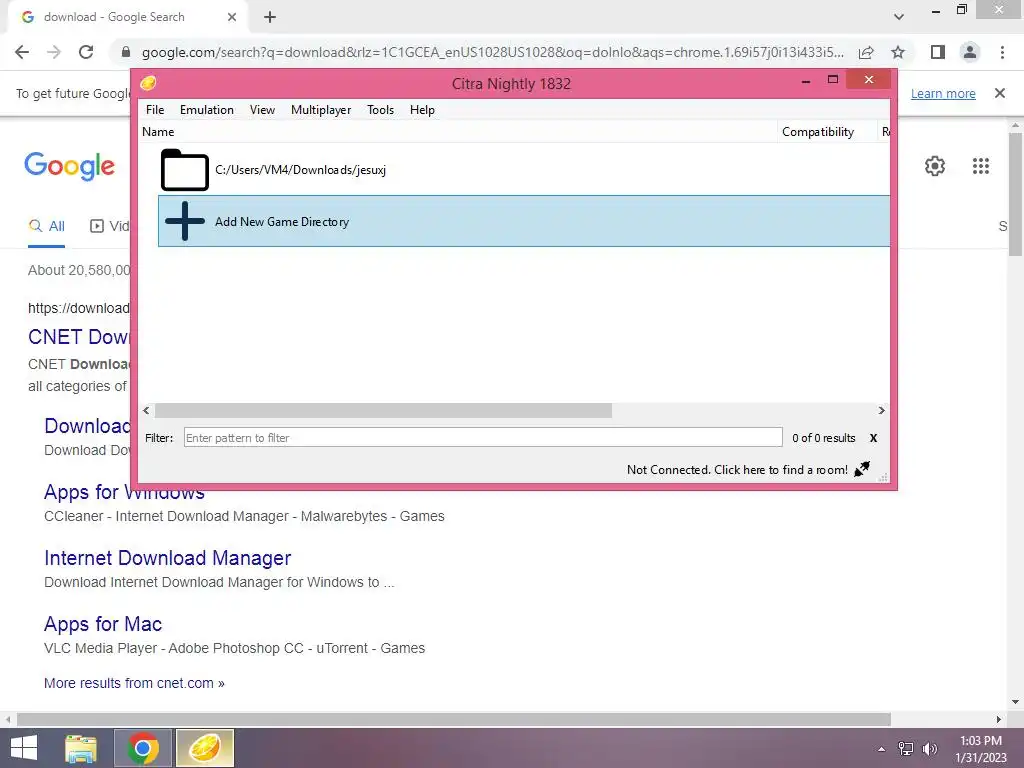Open the Tools menu in Citra

380,110
